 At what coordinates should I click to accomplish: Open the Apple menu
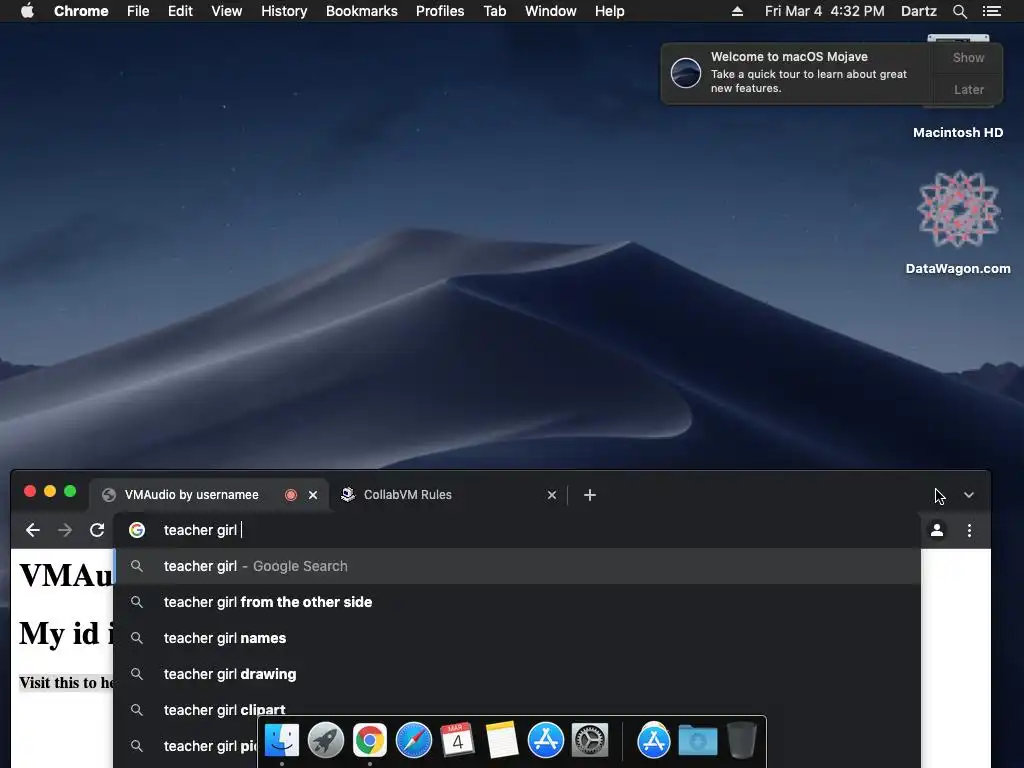coord(27,11)
